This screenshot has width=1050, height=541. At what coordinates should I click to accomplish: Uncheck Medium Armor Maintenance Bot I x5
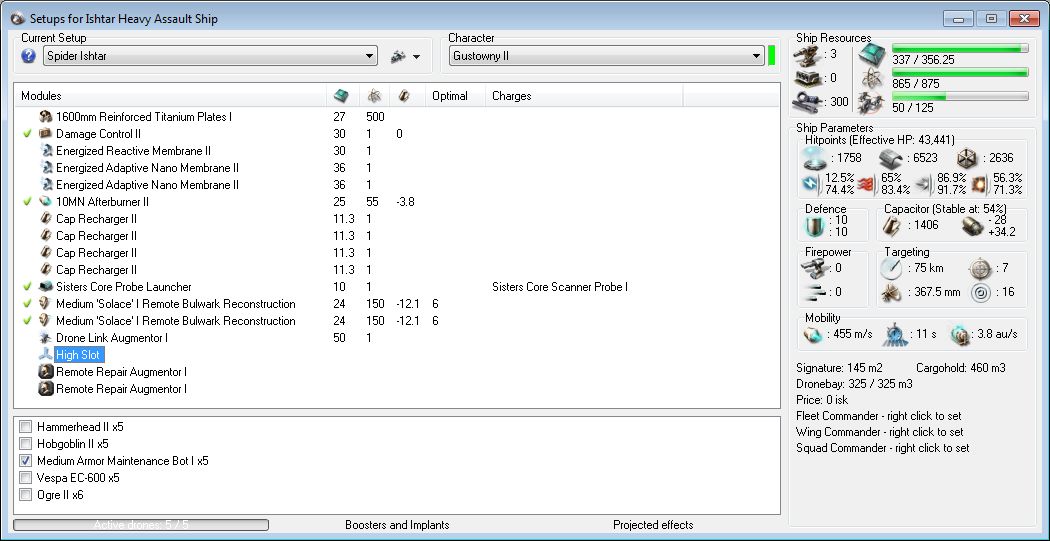click(25, 461)
